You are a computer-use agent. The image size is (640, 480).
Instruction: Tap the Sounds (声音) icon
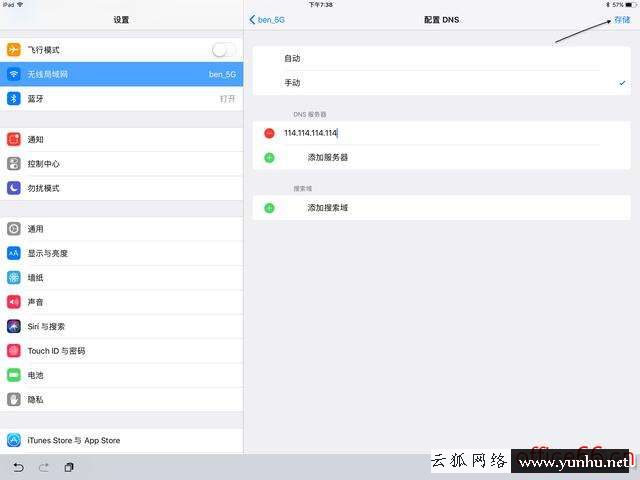click(x=13, y=302)
